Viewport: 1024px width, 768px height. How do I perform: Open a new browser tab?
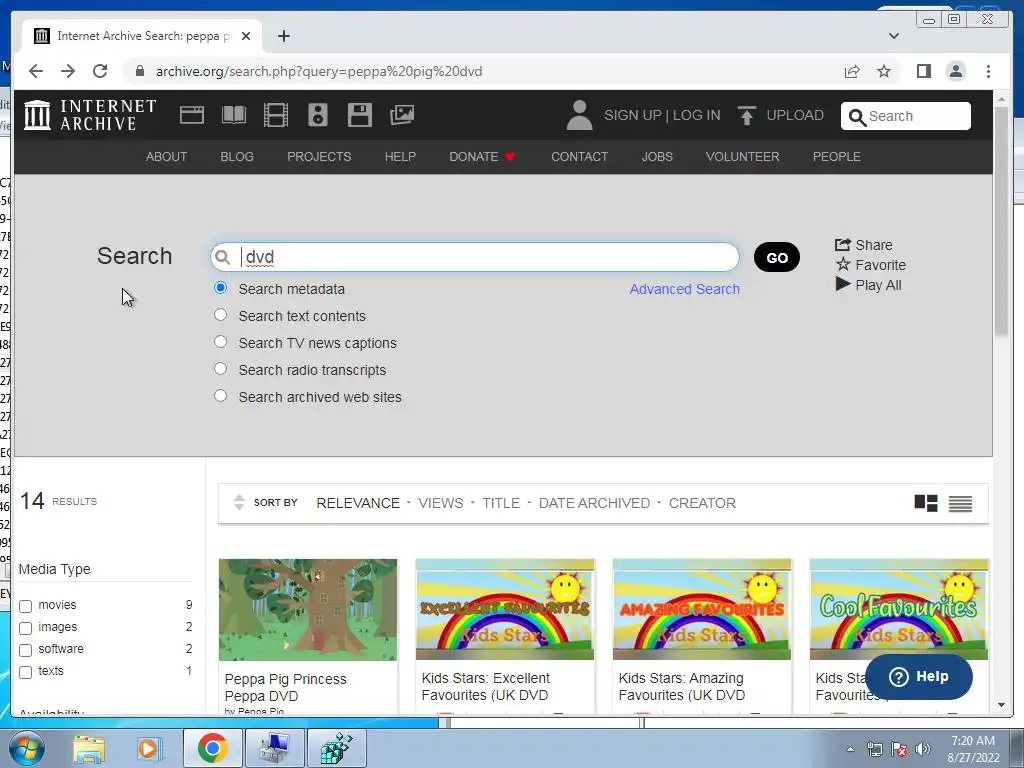click(283, 36)
